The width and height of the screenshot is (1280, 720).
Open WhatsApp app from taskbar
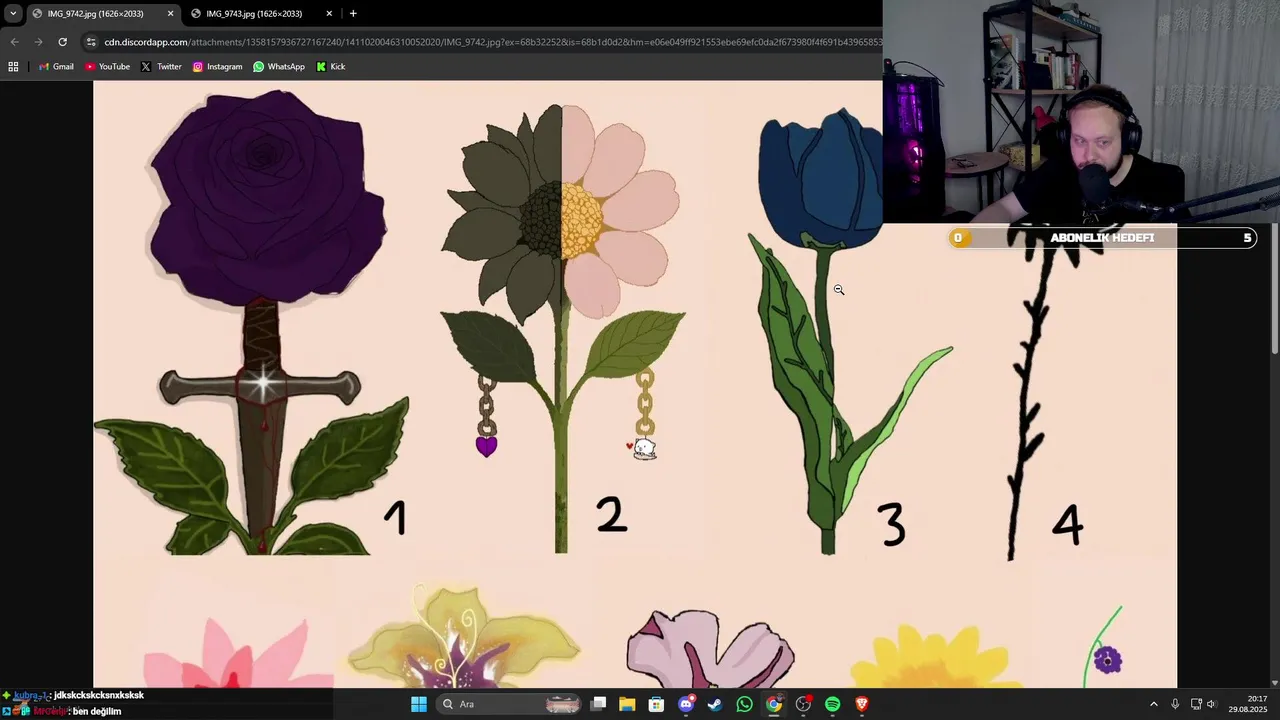(x=744, y=704)
